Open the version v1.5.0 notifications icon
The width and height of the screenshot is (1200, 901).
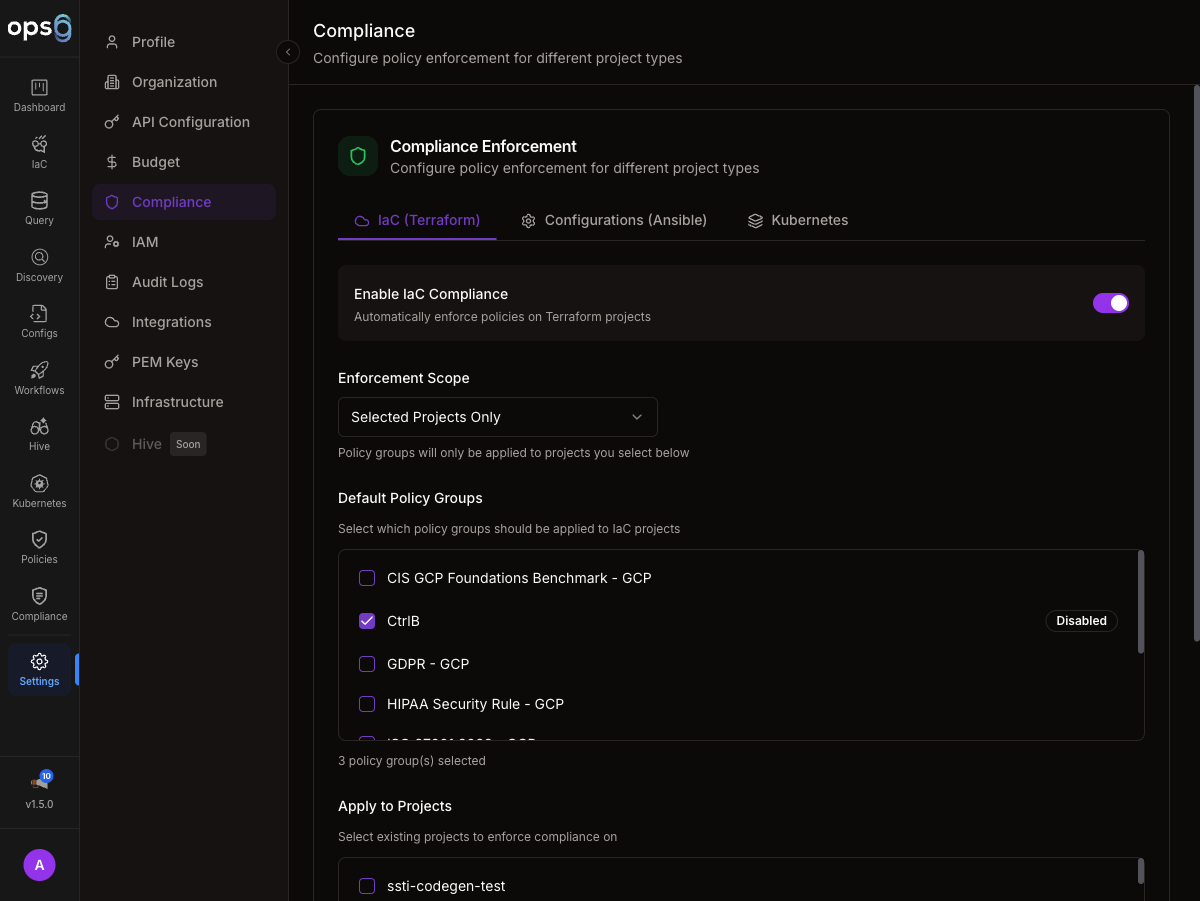pos(39,782)
